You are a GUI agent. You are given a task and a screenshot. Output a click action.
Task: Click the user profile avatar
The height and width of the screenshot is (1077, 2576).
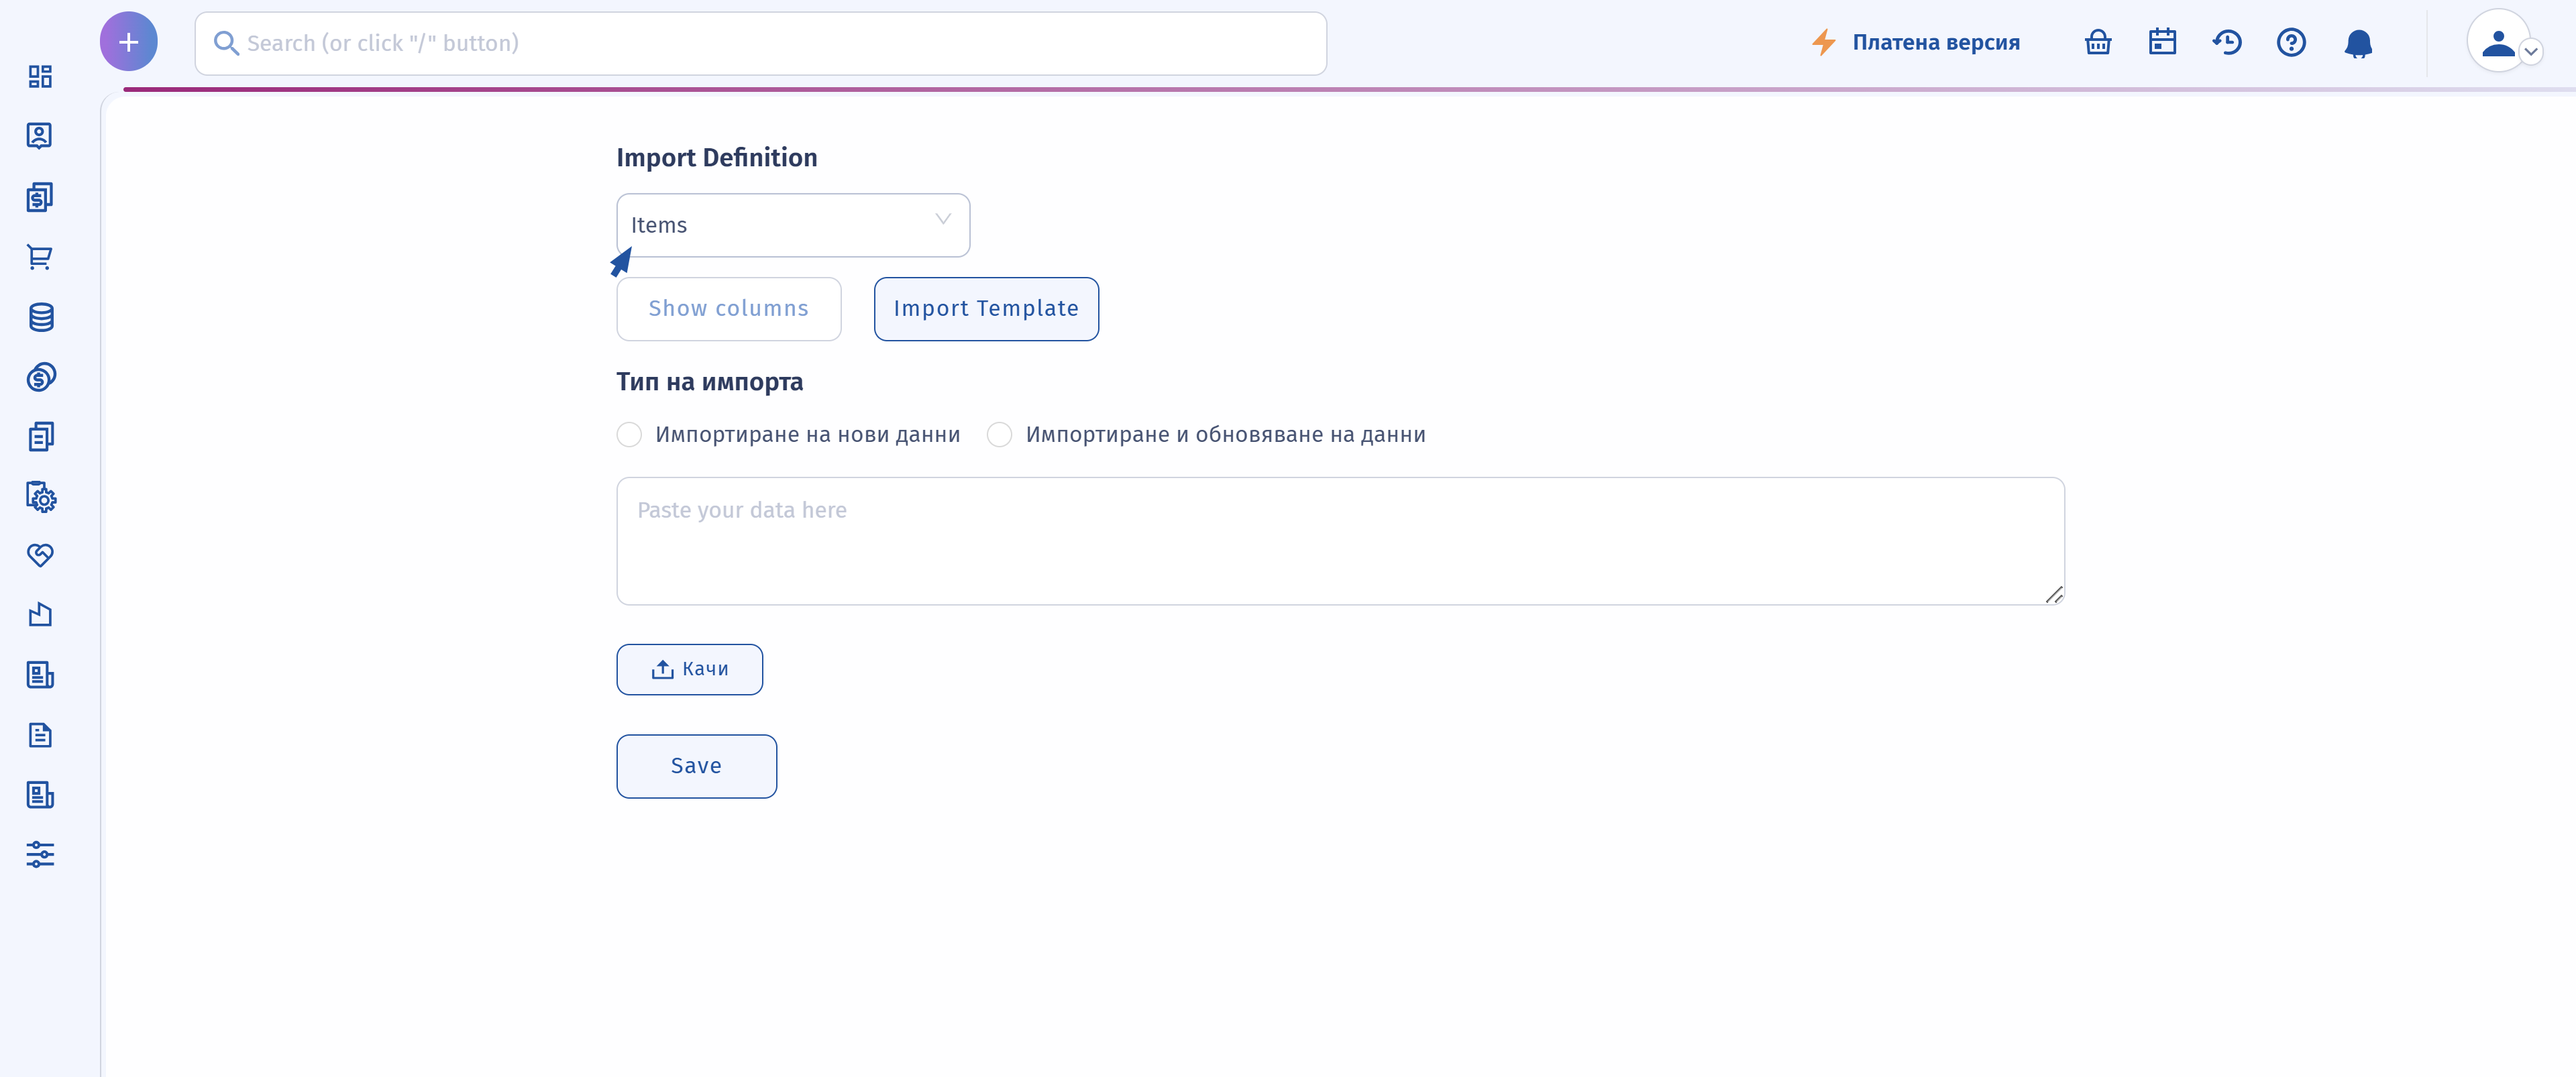[x=2498, y=42]
